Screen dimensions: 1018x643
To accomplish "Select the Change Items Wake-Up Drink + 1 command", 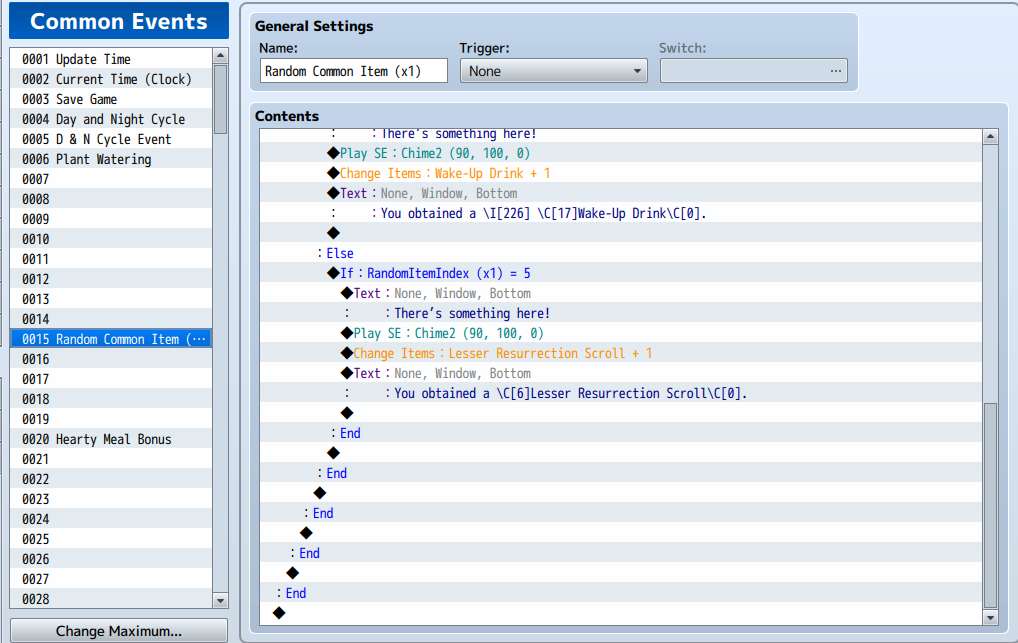I will click(621, 173).
